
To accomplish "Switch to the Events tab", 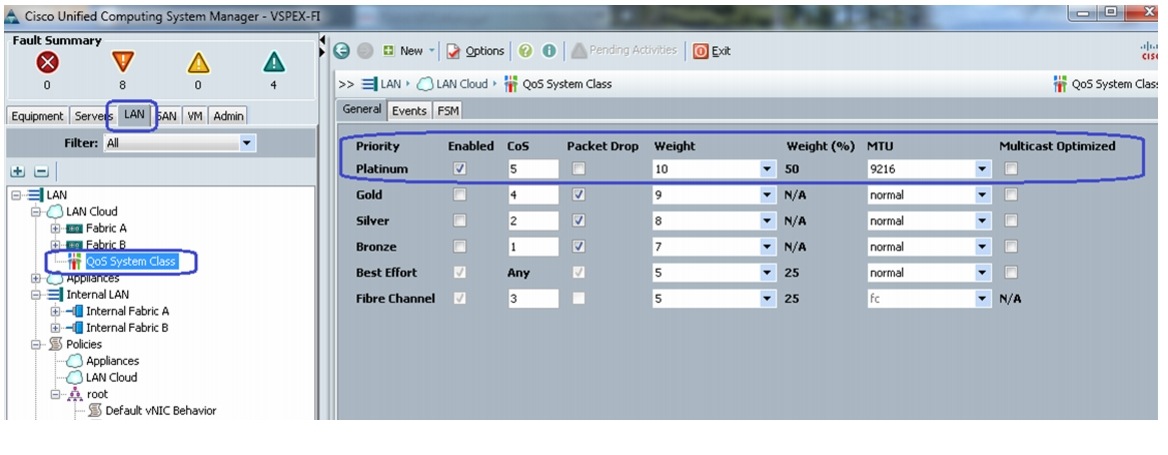I will coord(409,110).
